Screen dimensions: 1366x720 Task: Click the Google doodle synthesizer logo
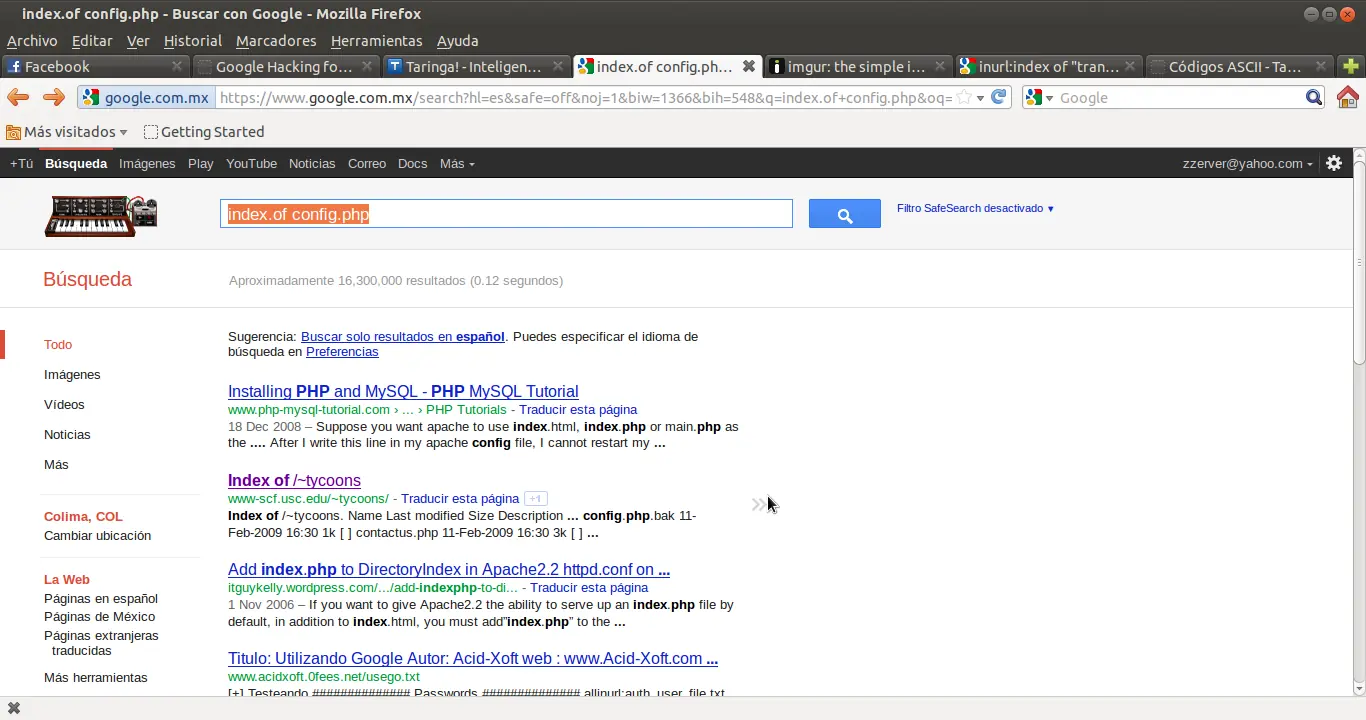[x=101, y=214]
